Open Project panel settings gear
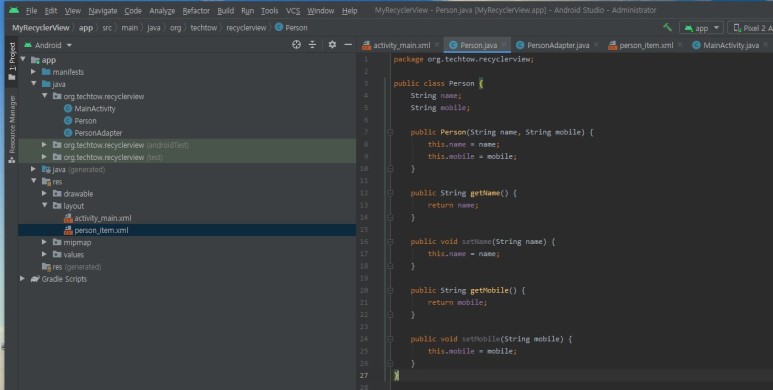Image resolution: width=773 pixels, height=390 pixels. 332,45
